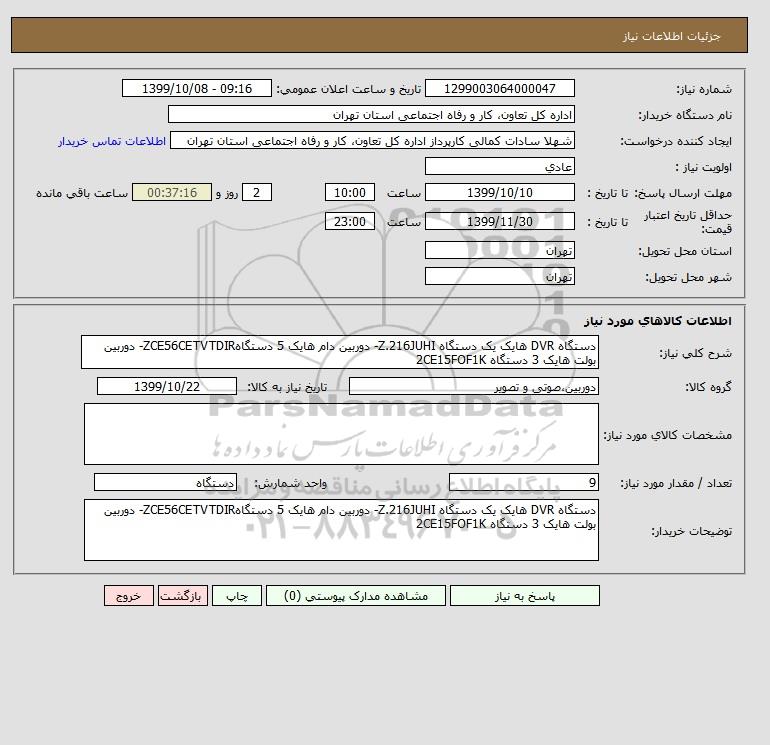Click the شهر محل تحویل field

pyautogui.click(x=499, y=276)
